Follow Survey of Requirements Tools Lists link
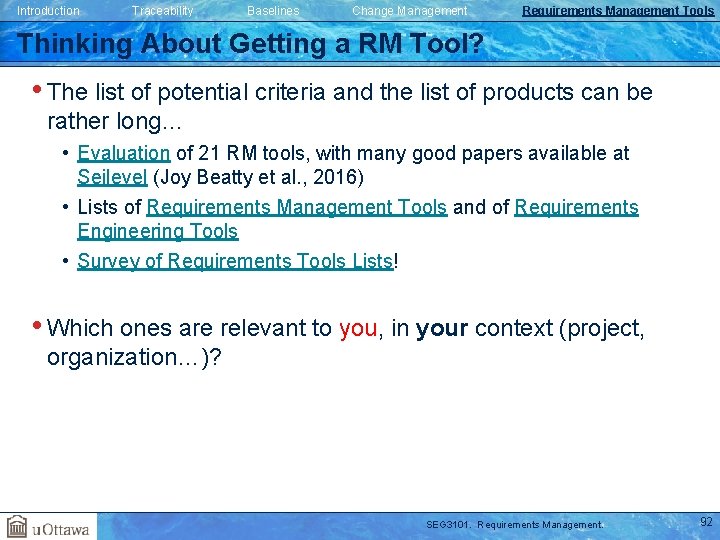Image resolution: width=720 pixels, height=540 pixels. tap(235, 261)
